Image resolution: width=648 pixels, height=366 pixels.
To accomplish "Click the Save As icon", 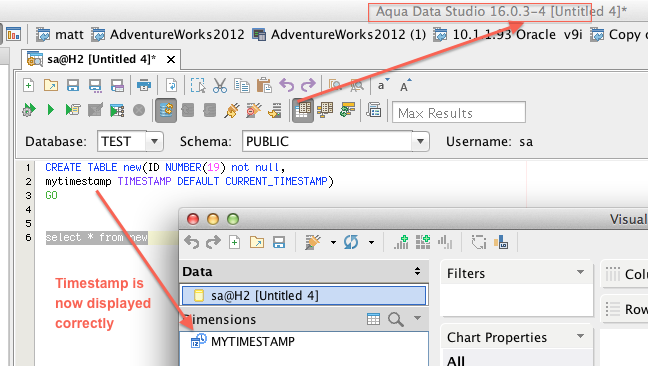I will 95,86.
